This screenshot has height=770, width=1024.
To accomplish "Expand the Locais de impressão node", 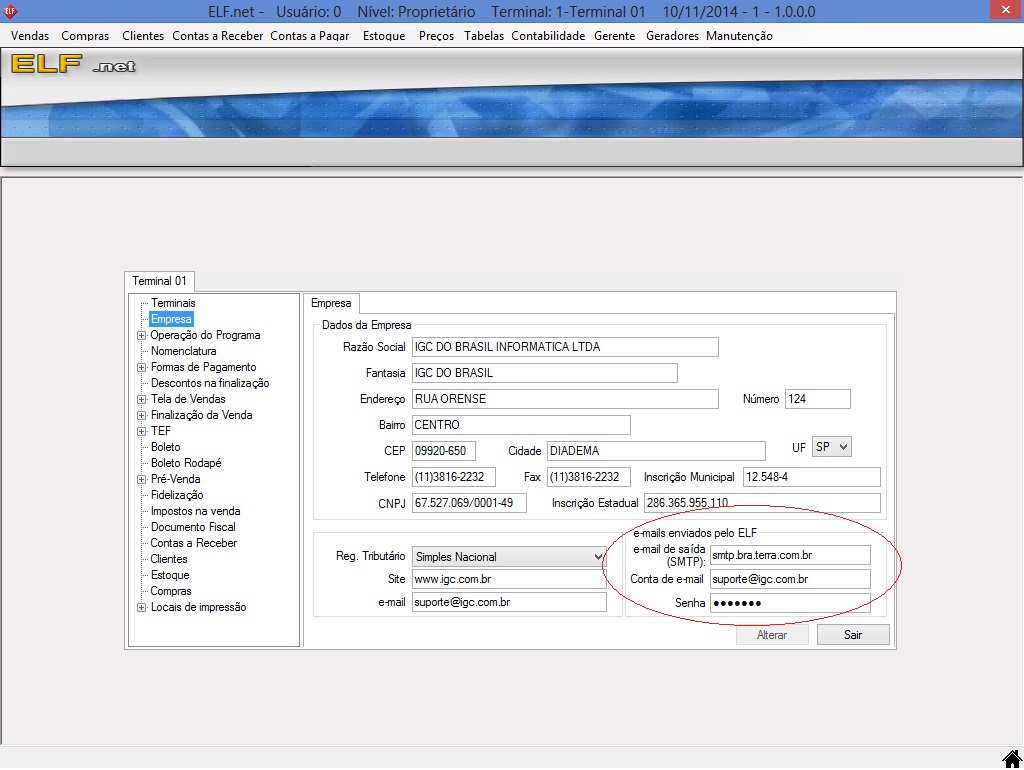I will click(x=141, y=607).
